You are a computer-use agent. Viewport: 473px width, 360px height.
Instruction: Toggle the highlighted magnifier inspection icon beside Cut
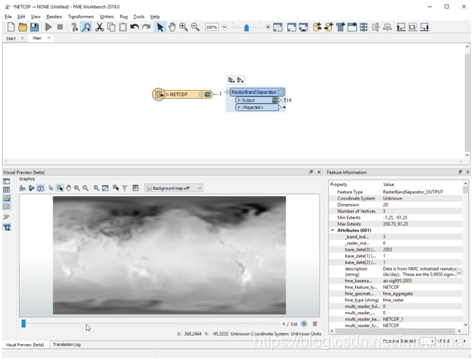point(86,27)
